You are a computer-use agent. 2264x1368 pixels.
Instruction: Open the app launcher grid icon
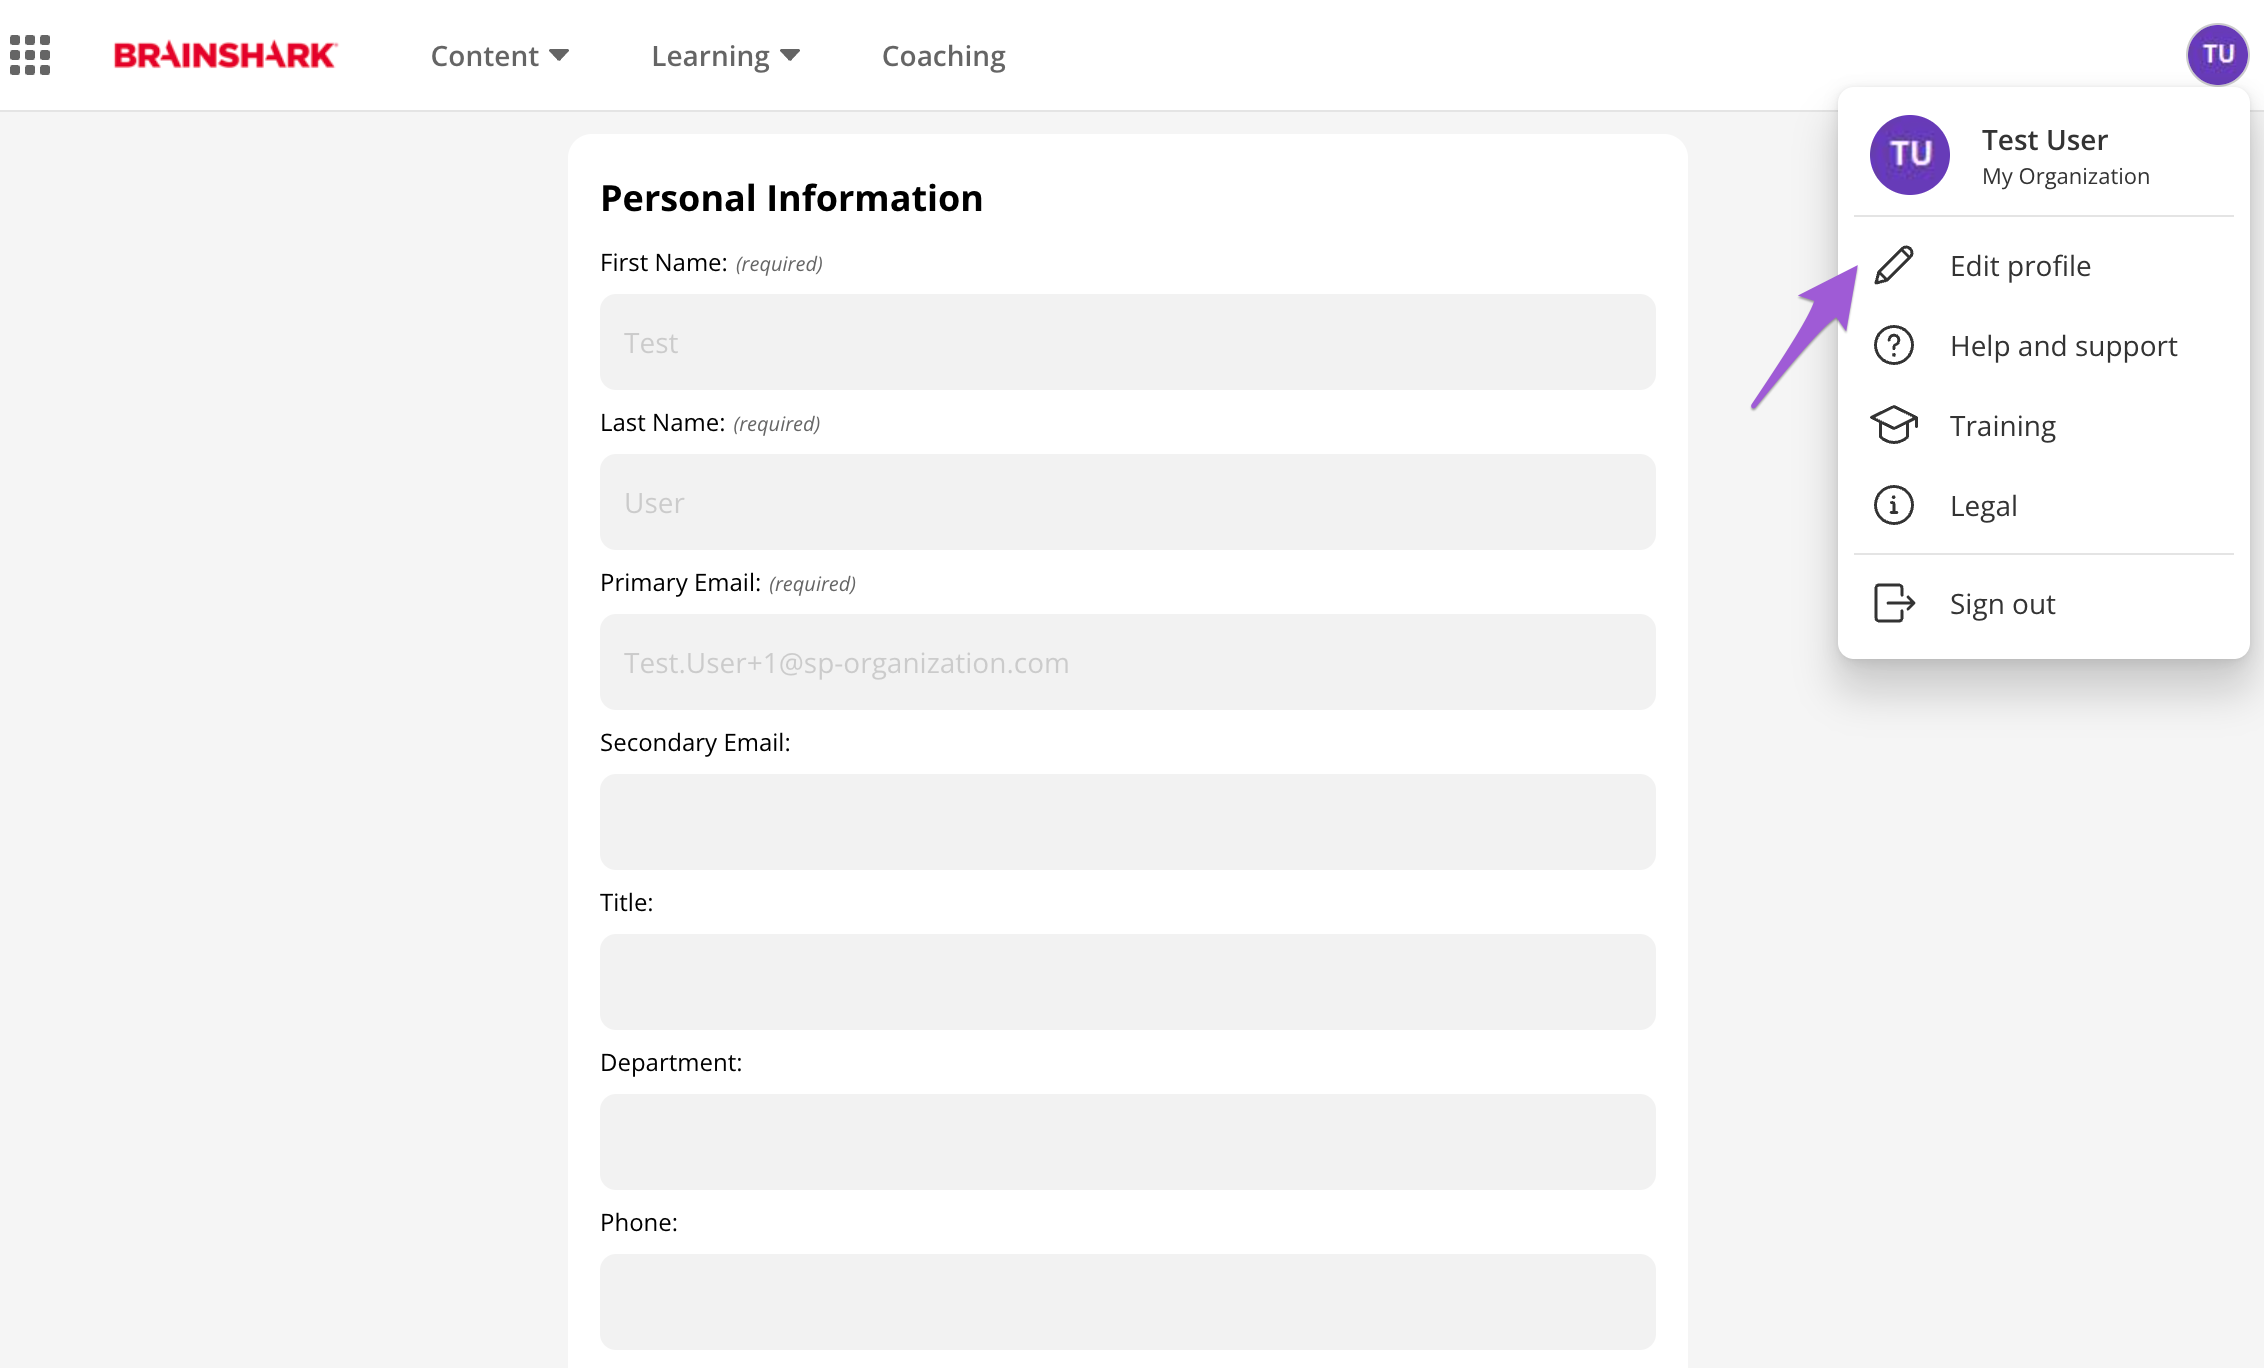[30, 55]
